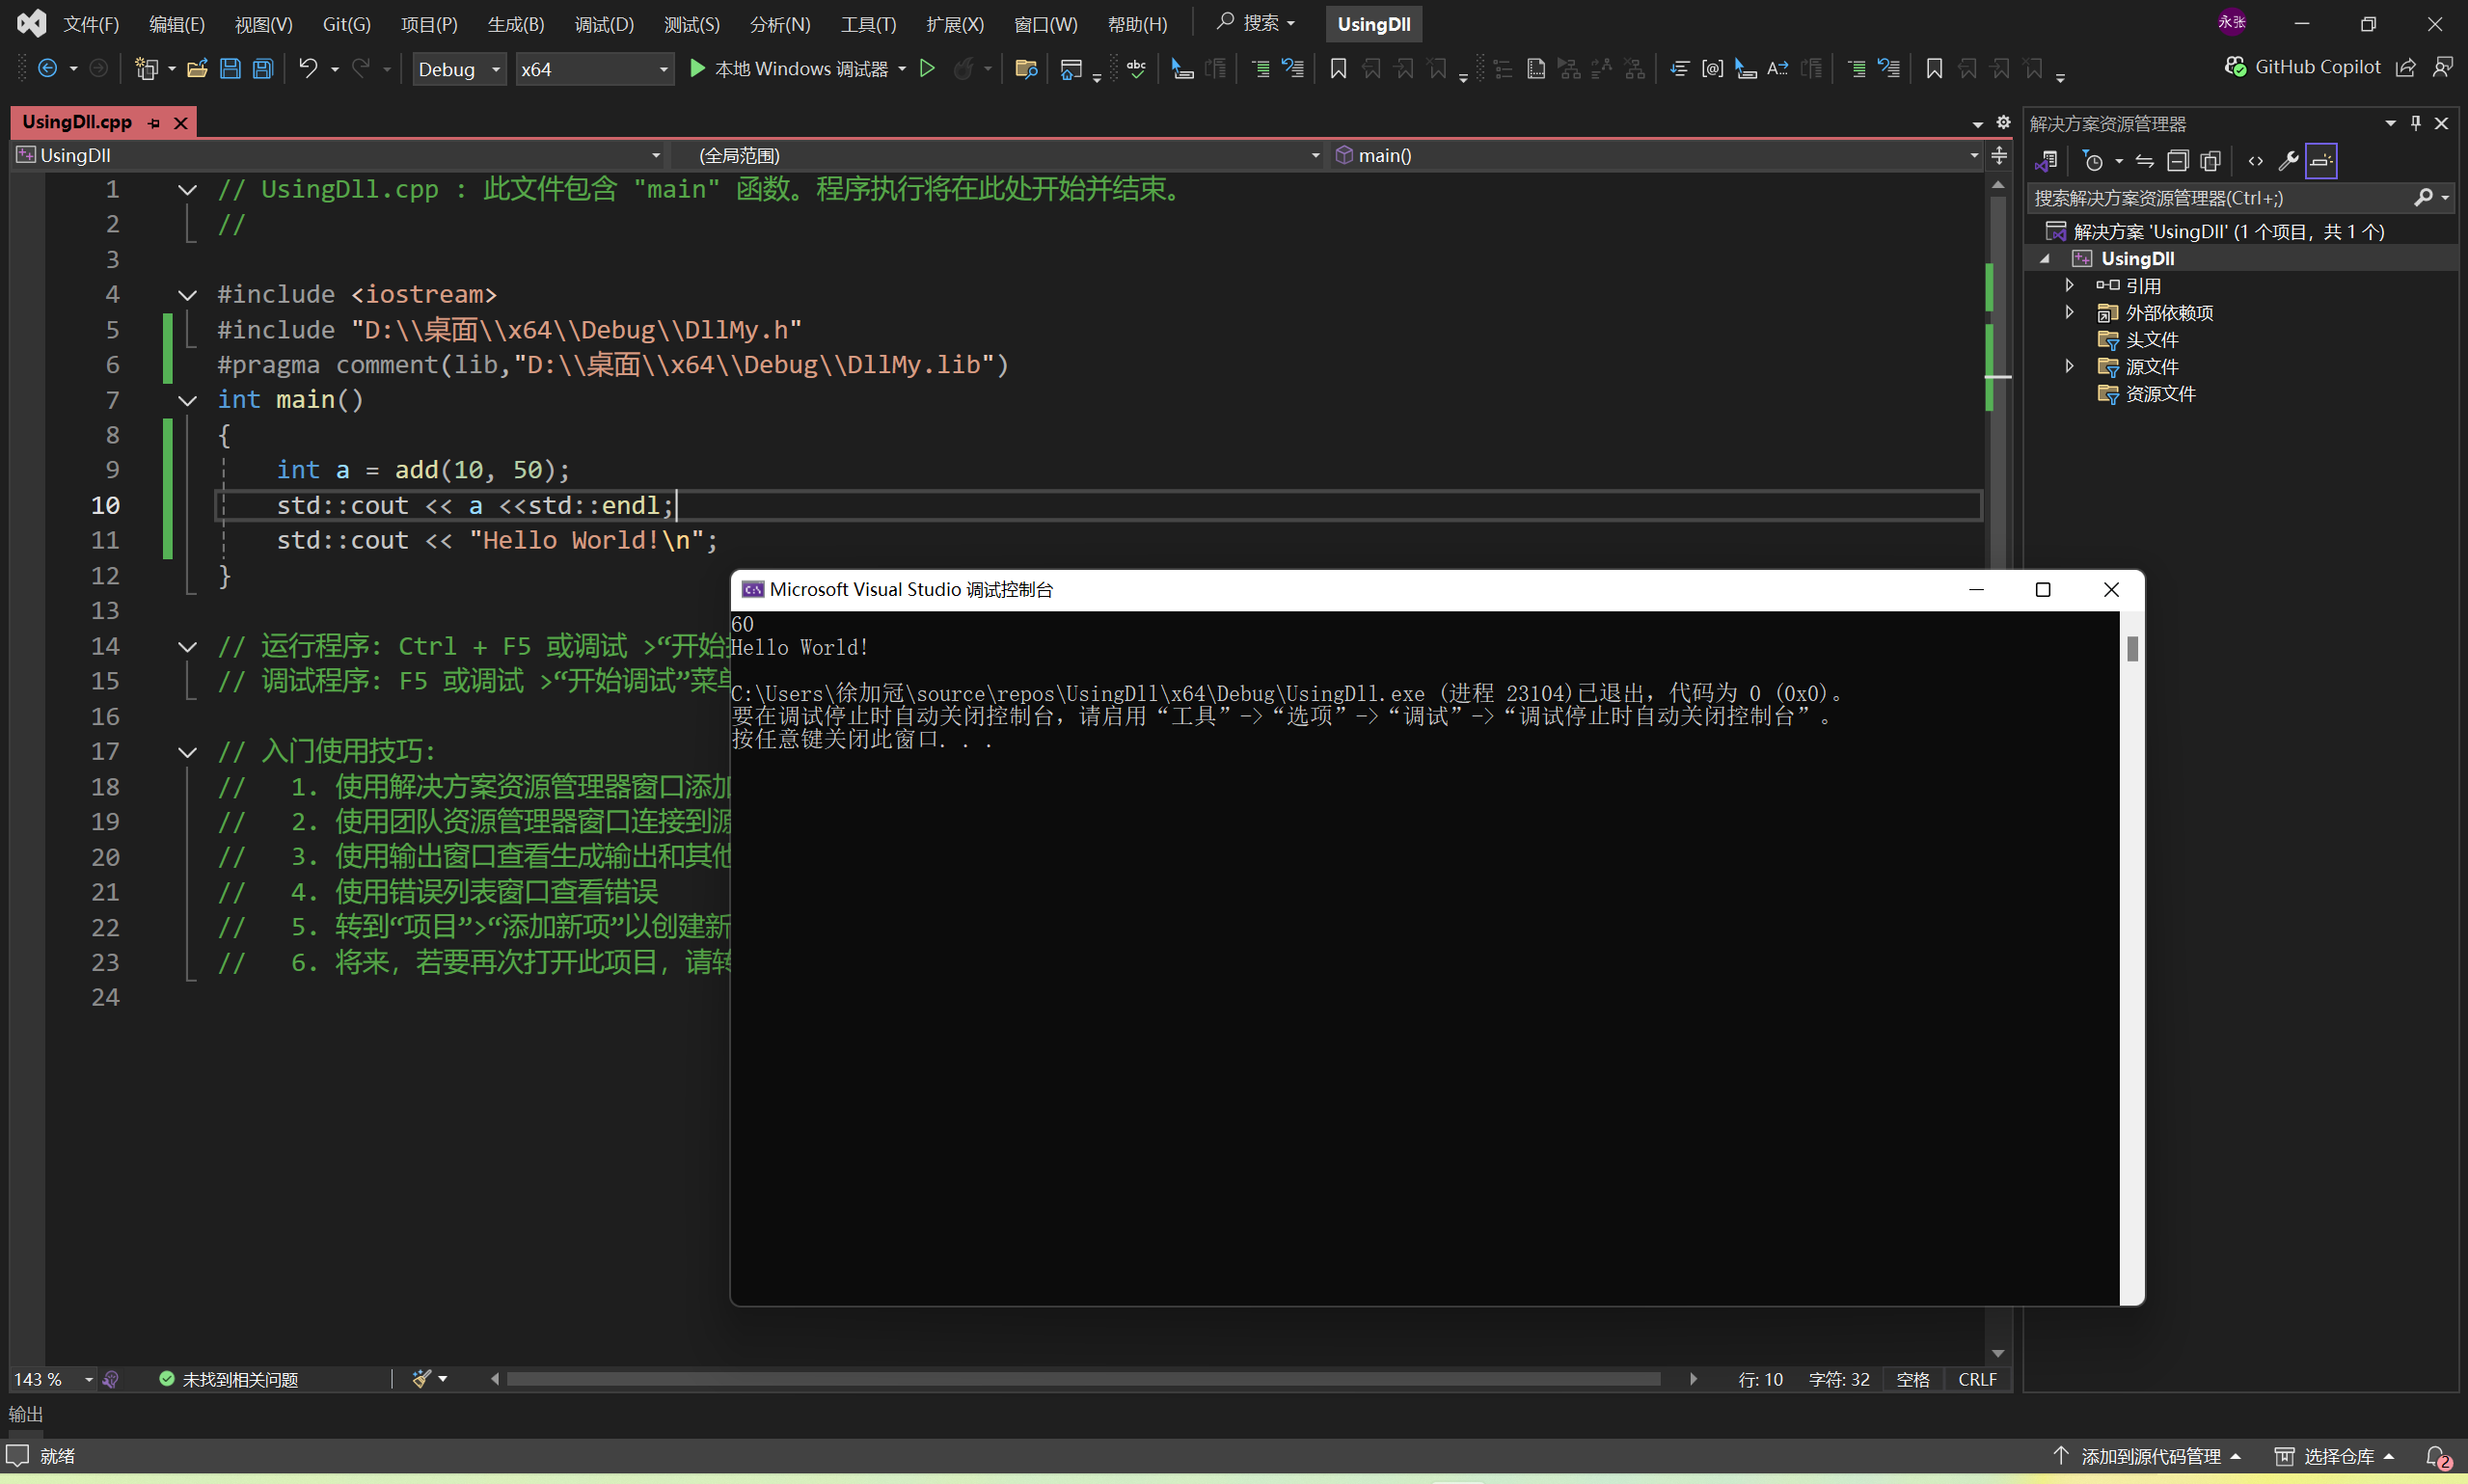
Task: Click the 搜索 search button in title bar
Action: [x=1256, y=23]
